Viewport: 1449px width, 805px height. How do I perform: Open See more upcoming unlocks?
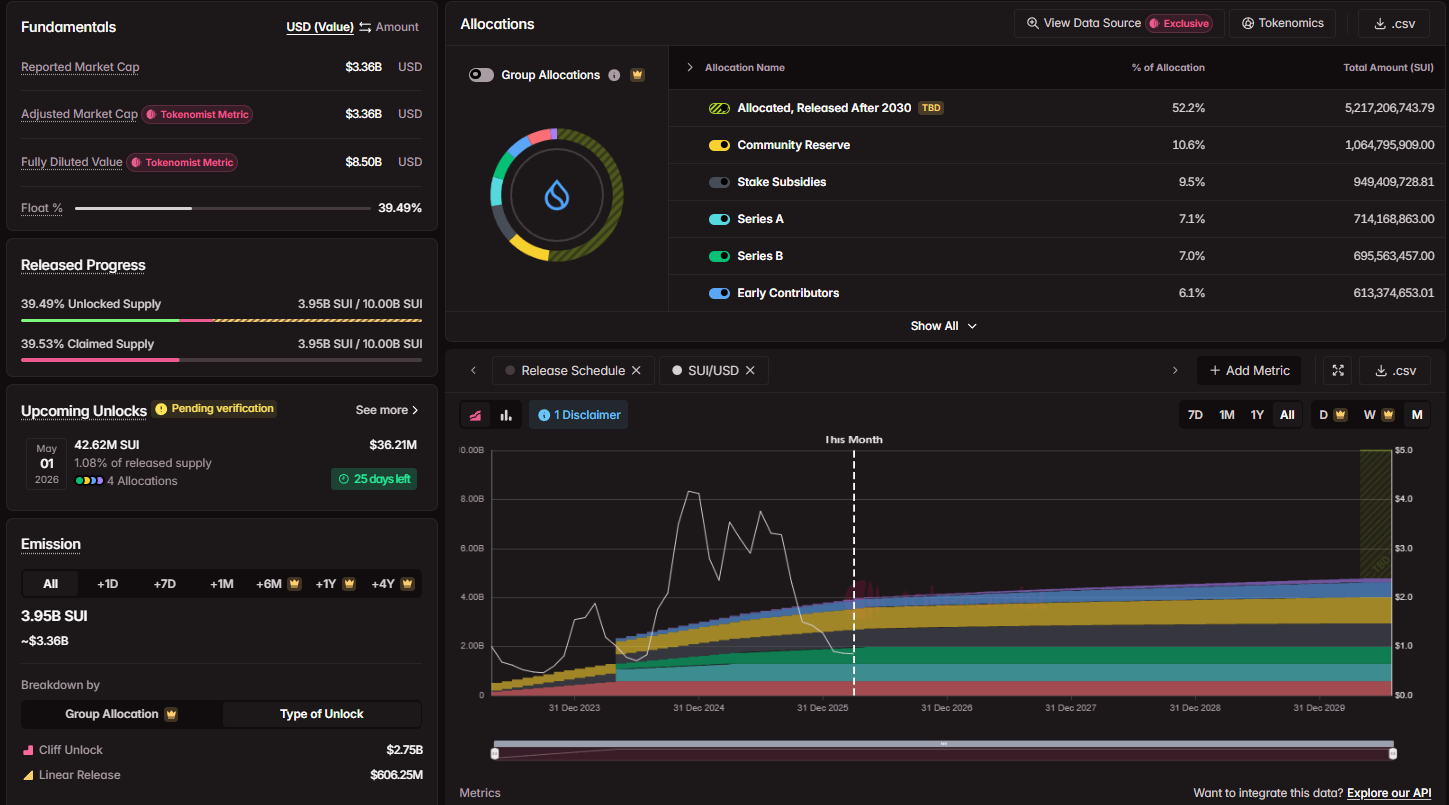pyautogui.click(x=387, y=410)
